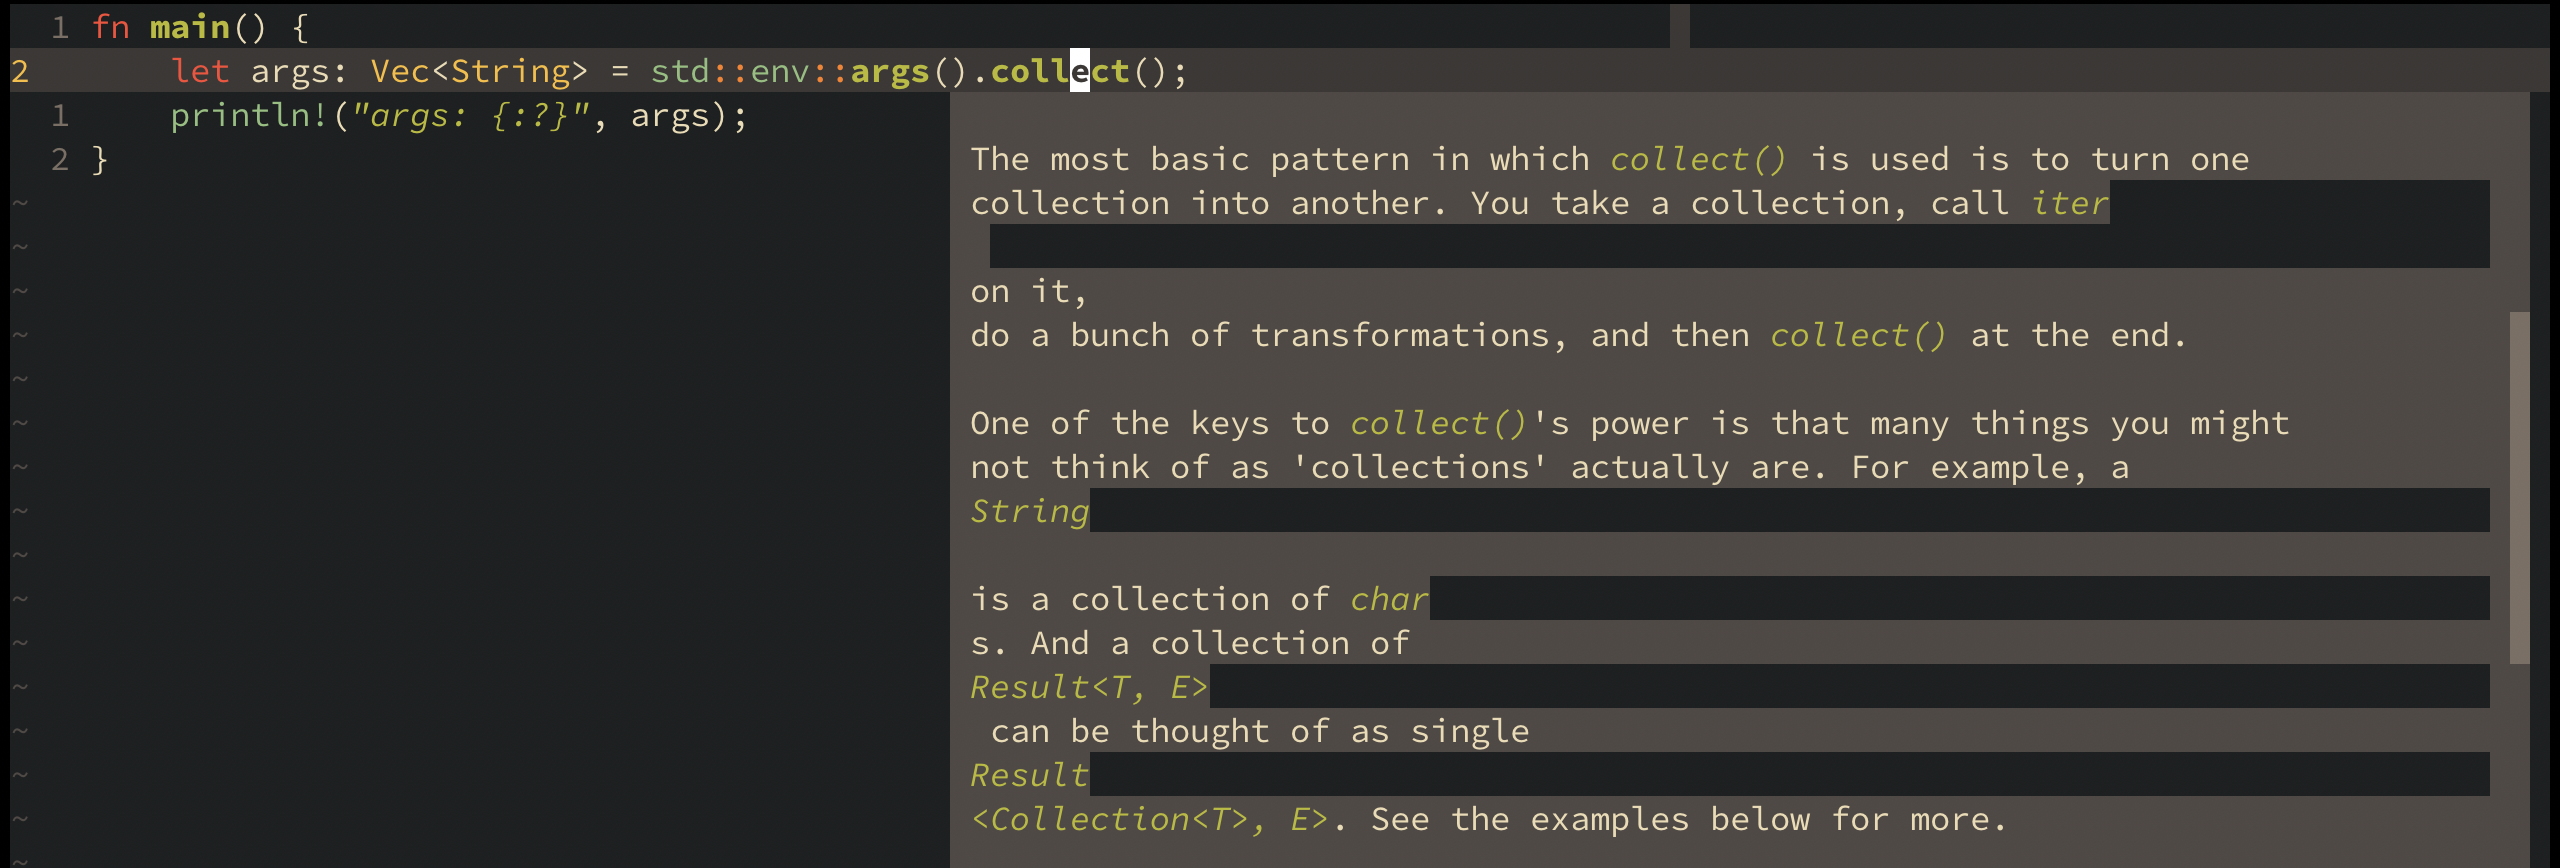Click '<Collection<T>, E>' text in popup

[x=1149, y=819]
